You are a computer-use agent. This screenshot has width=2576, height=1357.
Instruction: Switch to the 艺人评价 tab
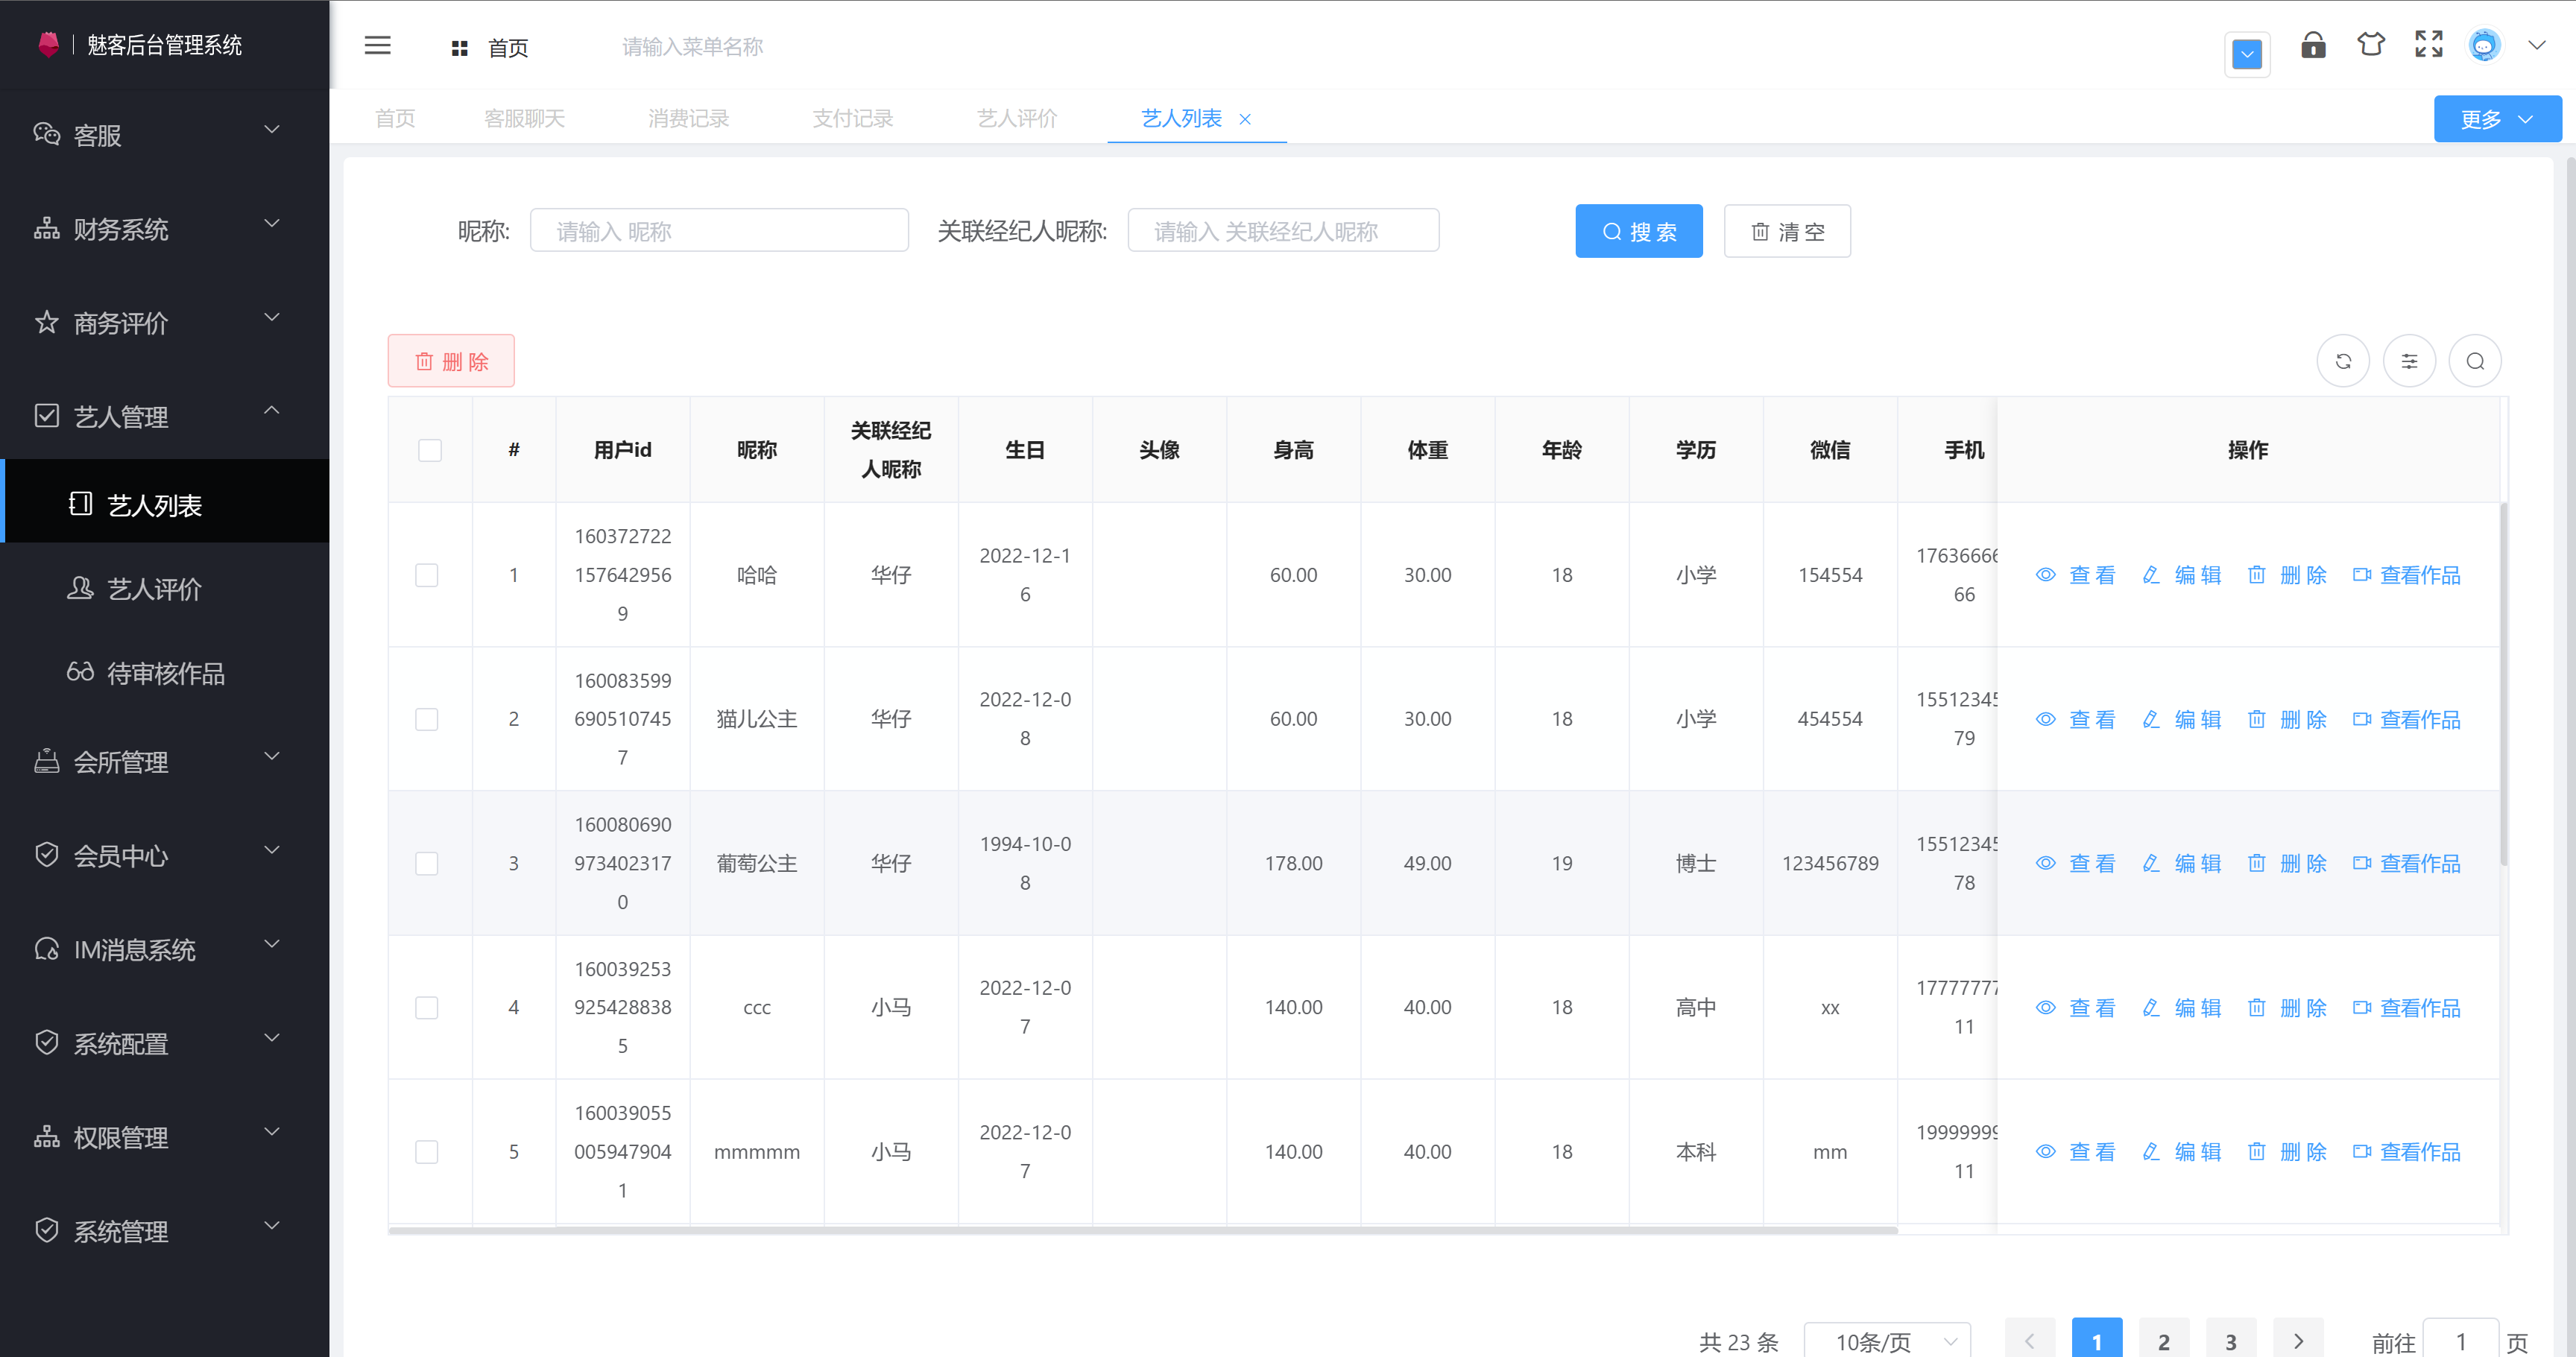click(1016, 119)
